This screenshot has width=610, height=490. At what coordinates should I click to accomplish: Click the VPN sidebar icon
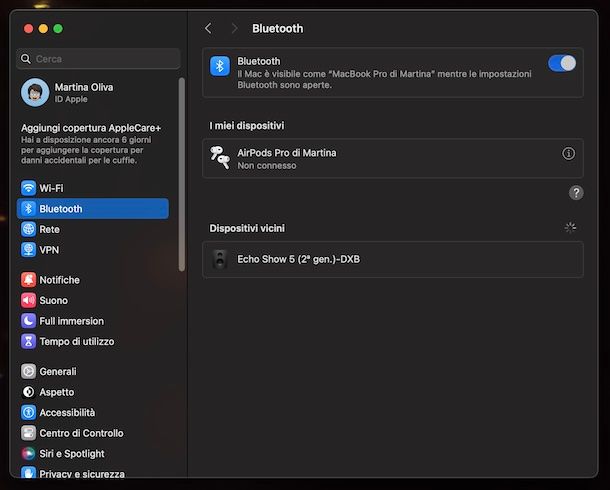point(28,250)
